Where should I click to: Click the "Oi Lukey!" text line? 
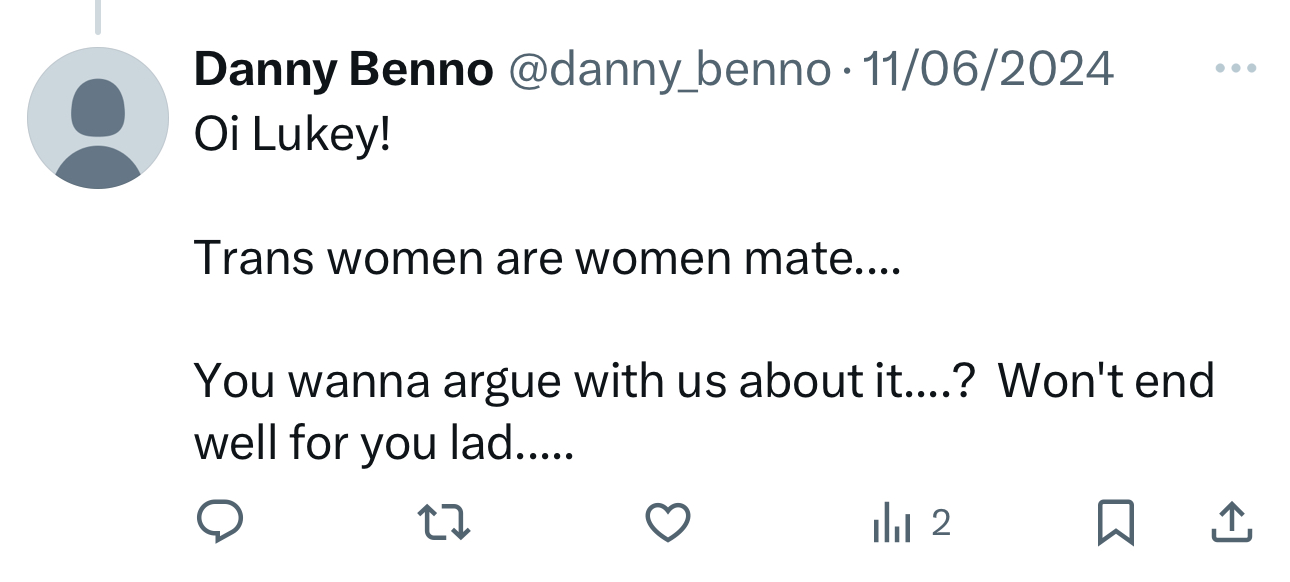(291, 136)
